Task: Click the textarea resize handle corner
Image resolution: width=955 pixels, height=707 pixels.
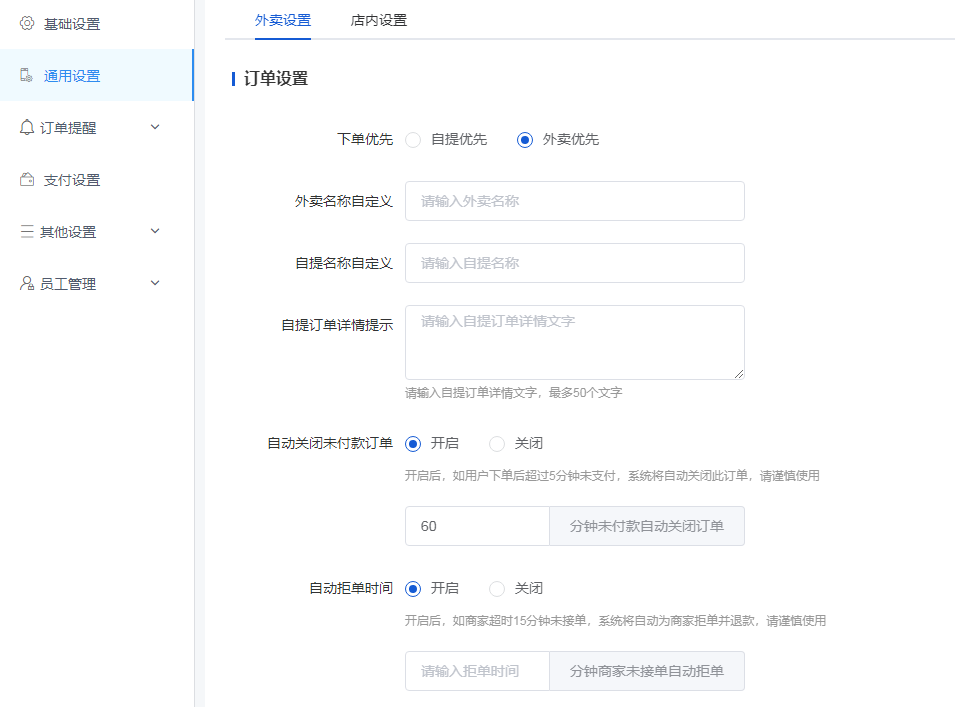Action: click(739, 374)
